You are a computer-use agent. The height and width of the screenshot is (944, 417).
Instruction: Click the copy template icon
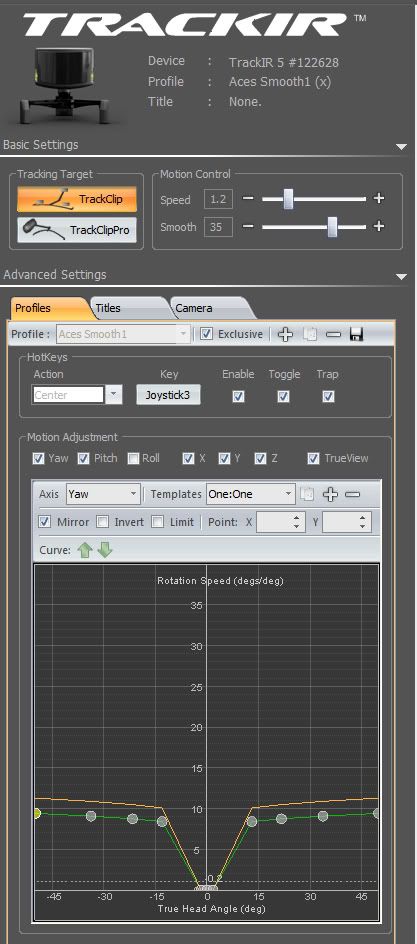[x=307, y=494]
